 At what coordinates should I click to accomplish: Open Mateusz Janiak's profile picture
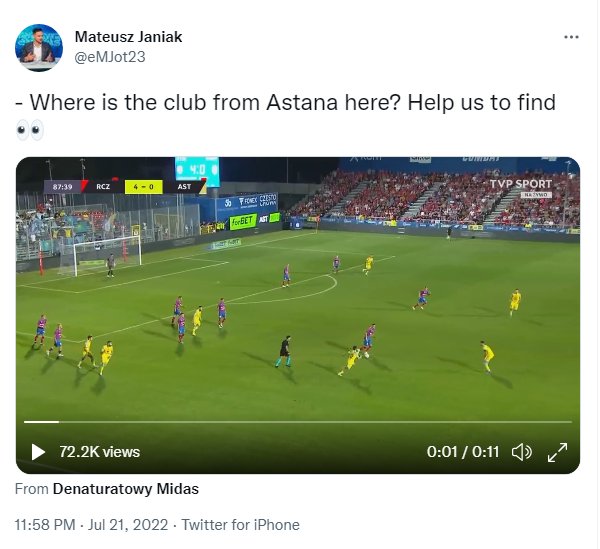(39, 47)
